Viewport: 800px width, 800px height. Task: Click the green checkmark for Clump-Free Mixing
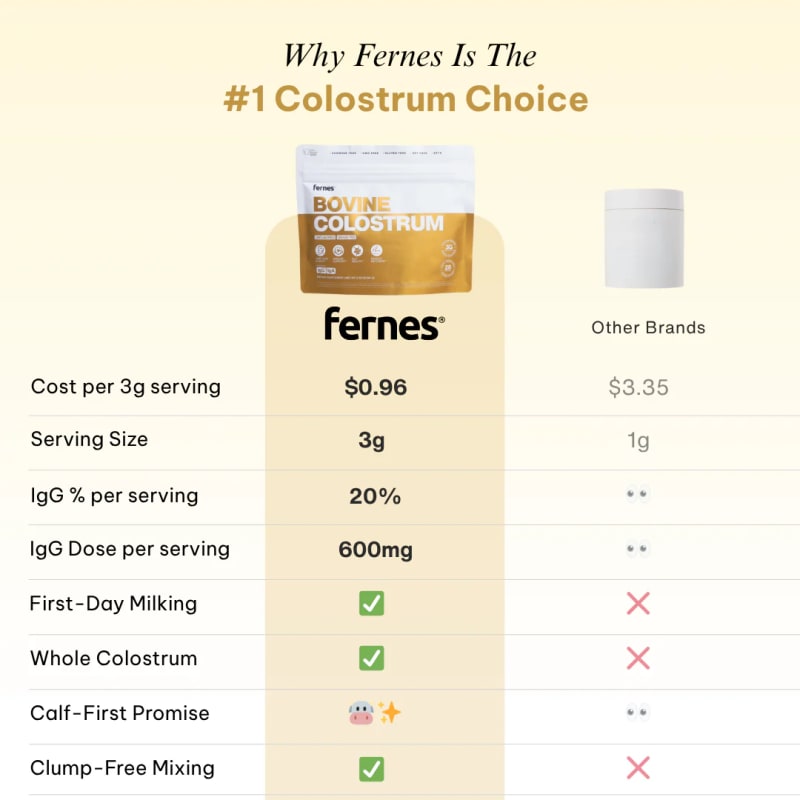(x=372, y=768)
